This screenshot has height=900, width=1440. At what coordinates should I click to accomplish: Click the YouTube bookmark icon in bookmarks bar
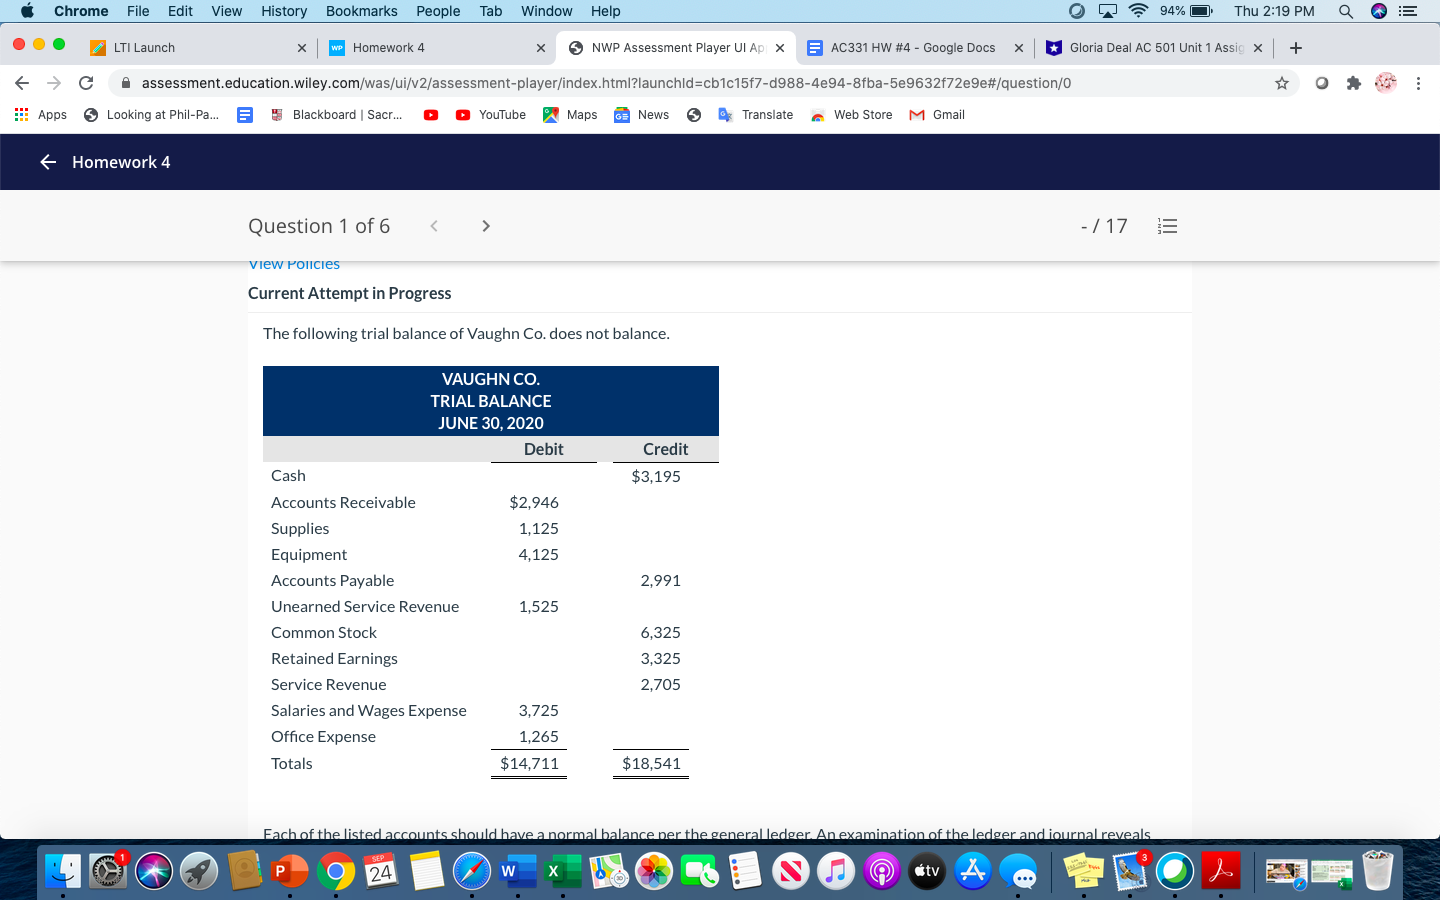click(x=463, y=114)
